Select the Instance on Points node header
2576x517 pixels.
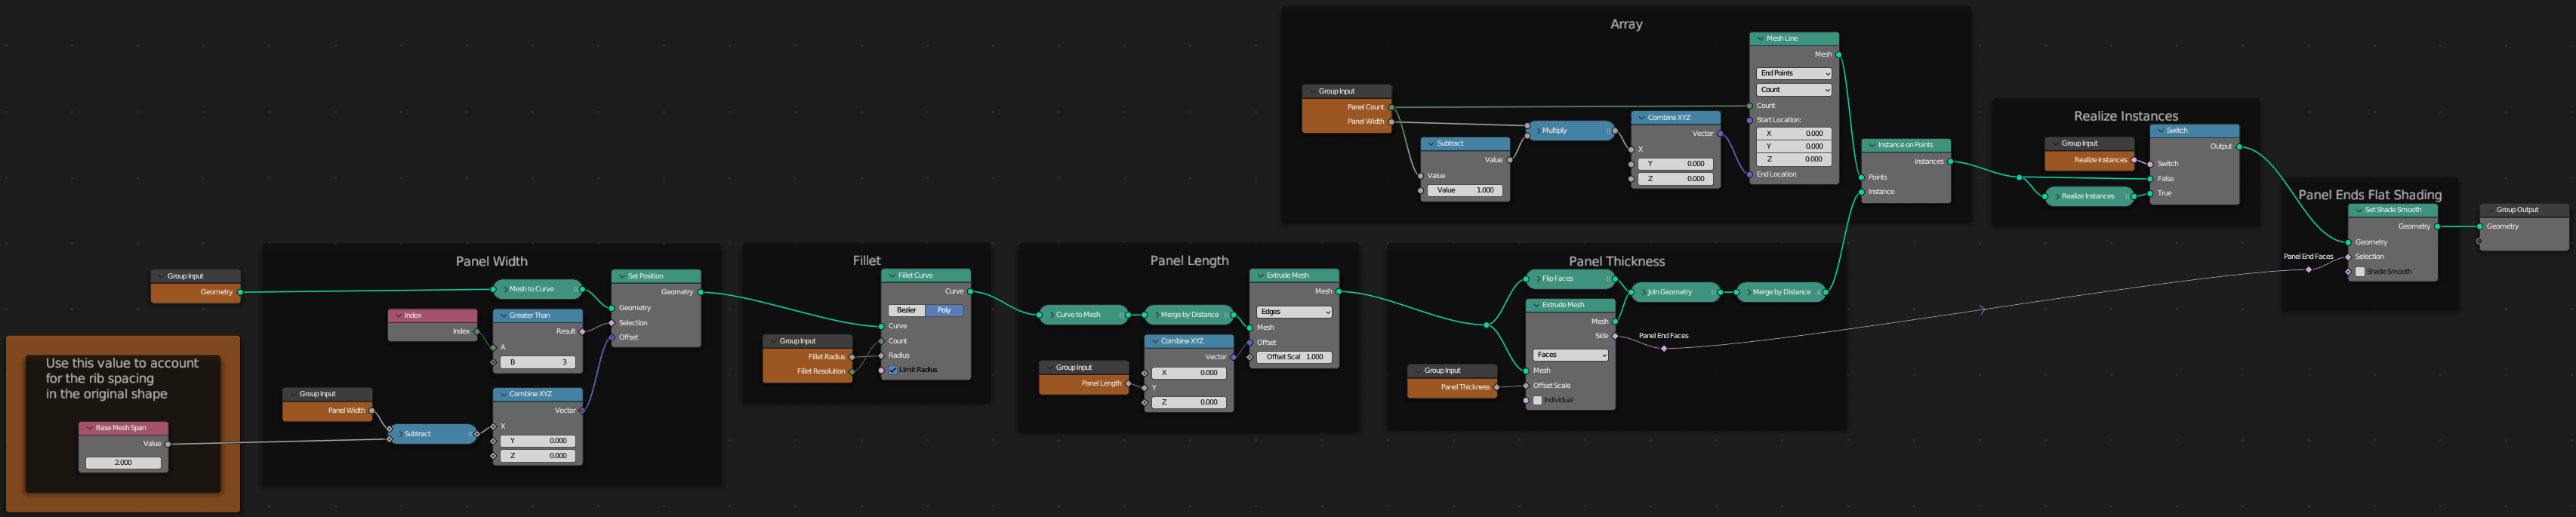[x=1905, y=144]
